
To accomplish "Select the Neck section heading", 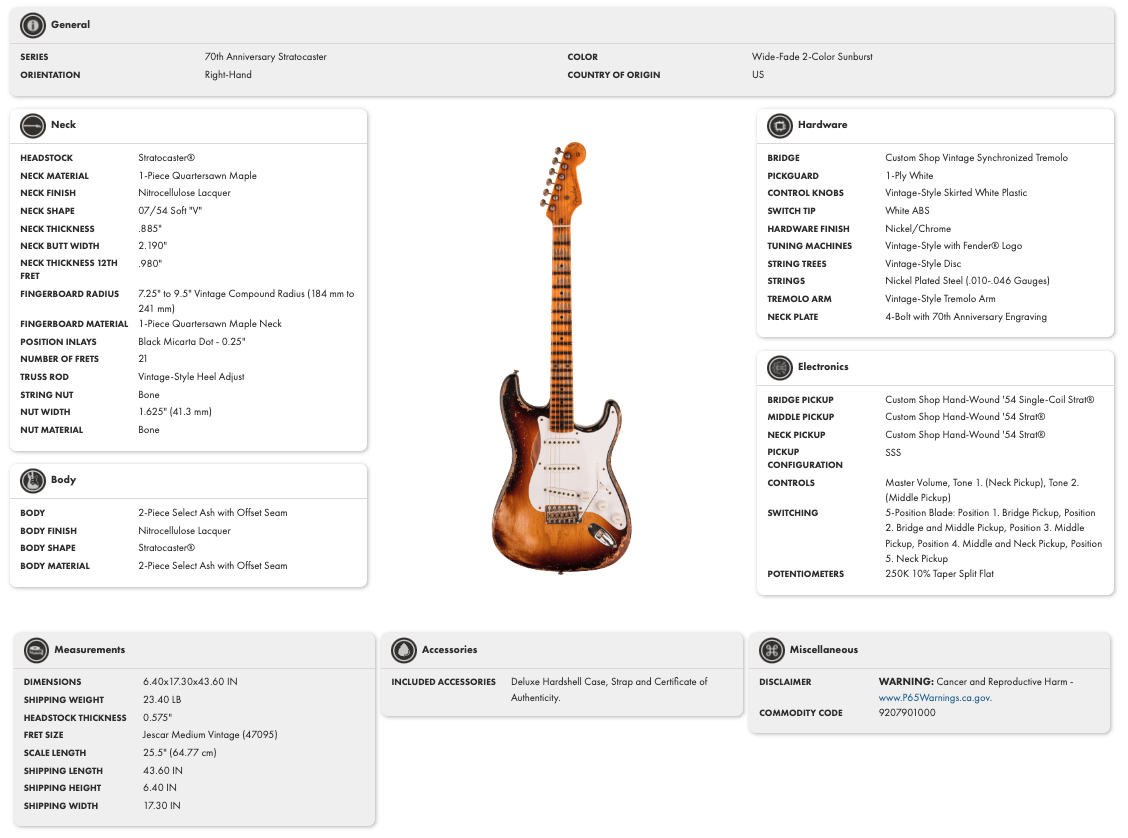I will (63, 124).
